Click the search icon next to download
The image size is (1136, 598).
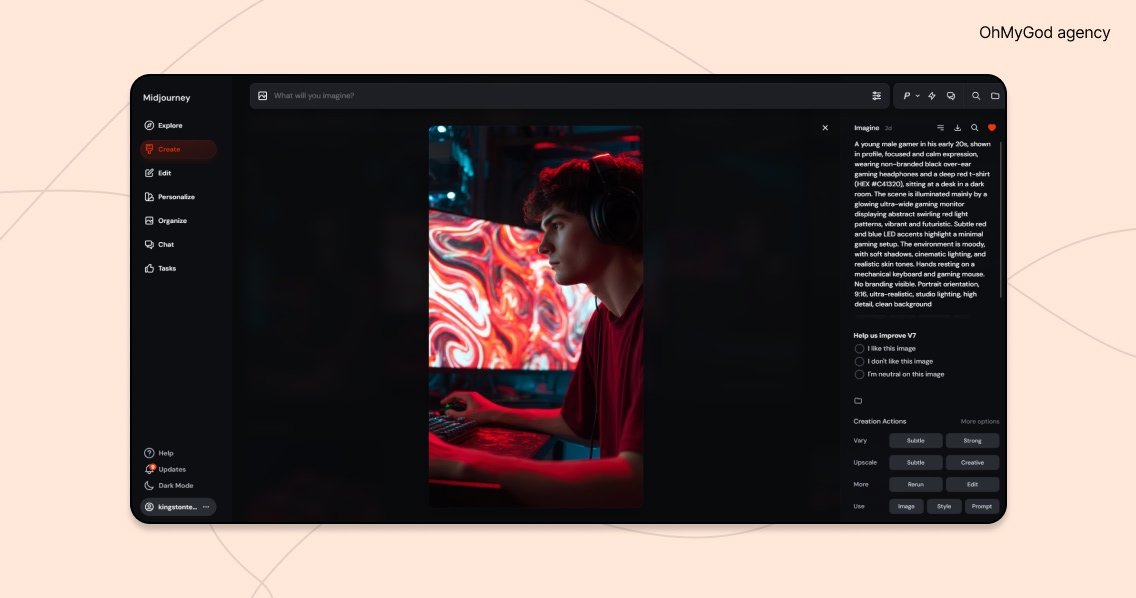975,128
